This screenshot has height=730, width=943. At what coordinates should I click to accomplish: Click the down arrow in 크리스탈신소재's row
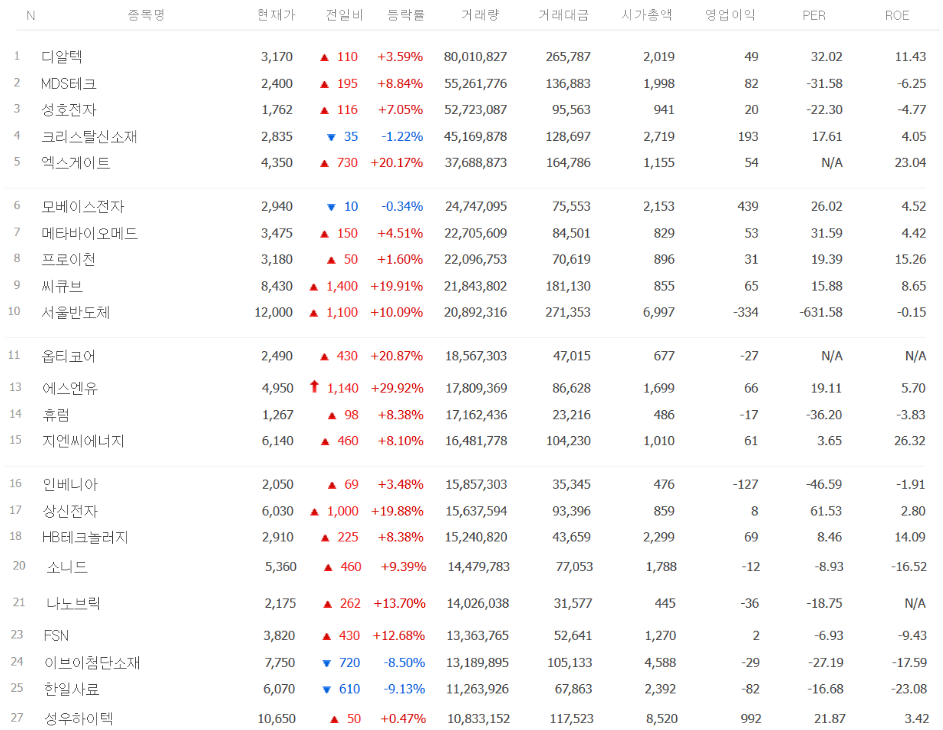(331, 137)
